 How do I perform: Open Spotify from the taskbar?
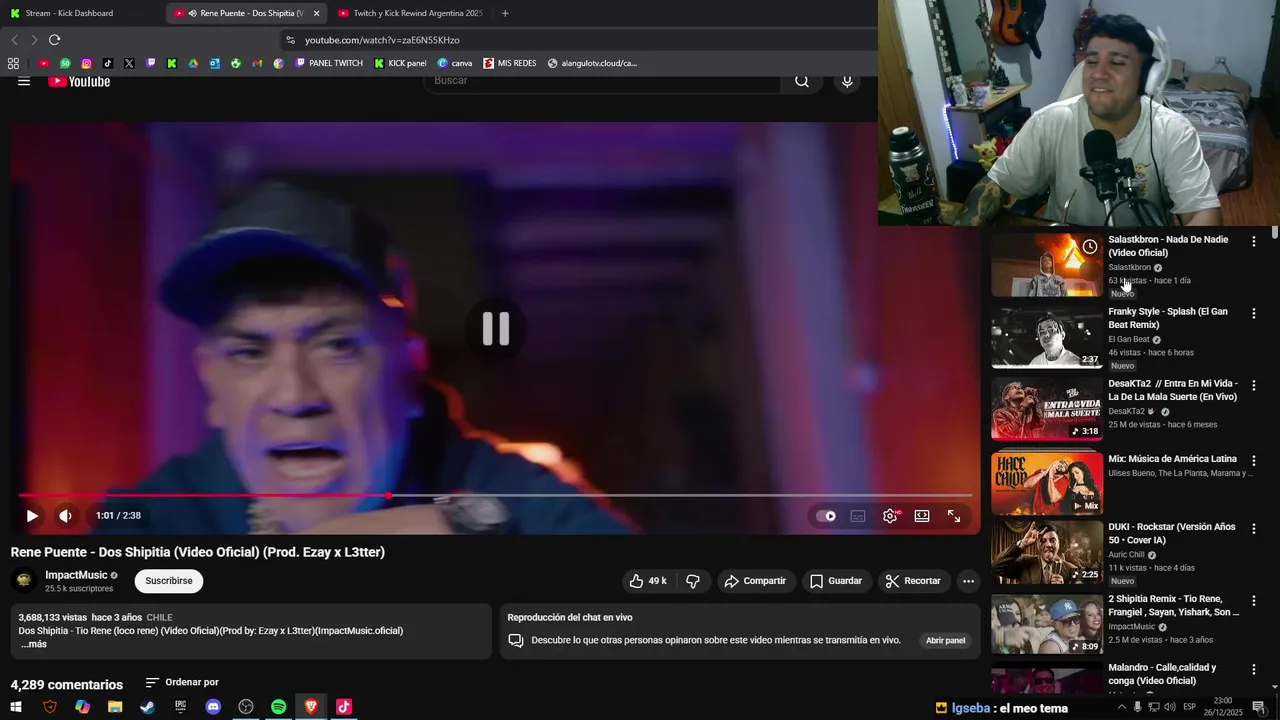(x=278, y=707)
